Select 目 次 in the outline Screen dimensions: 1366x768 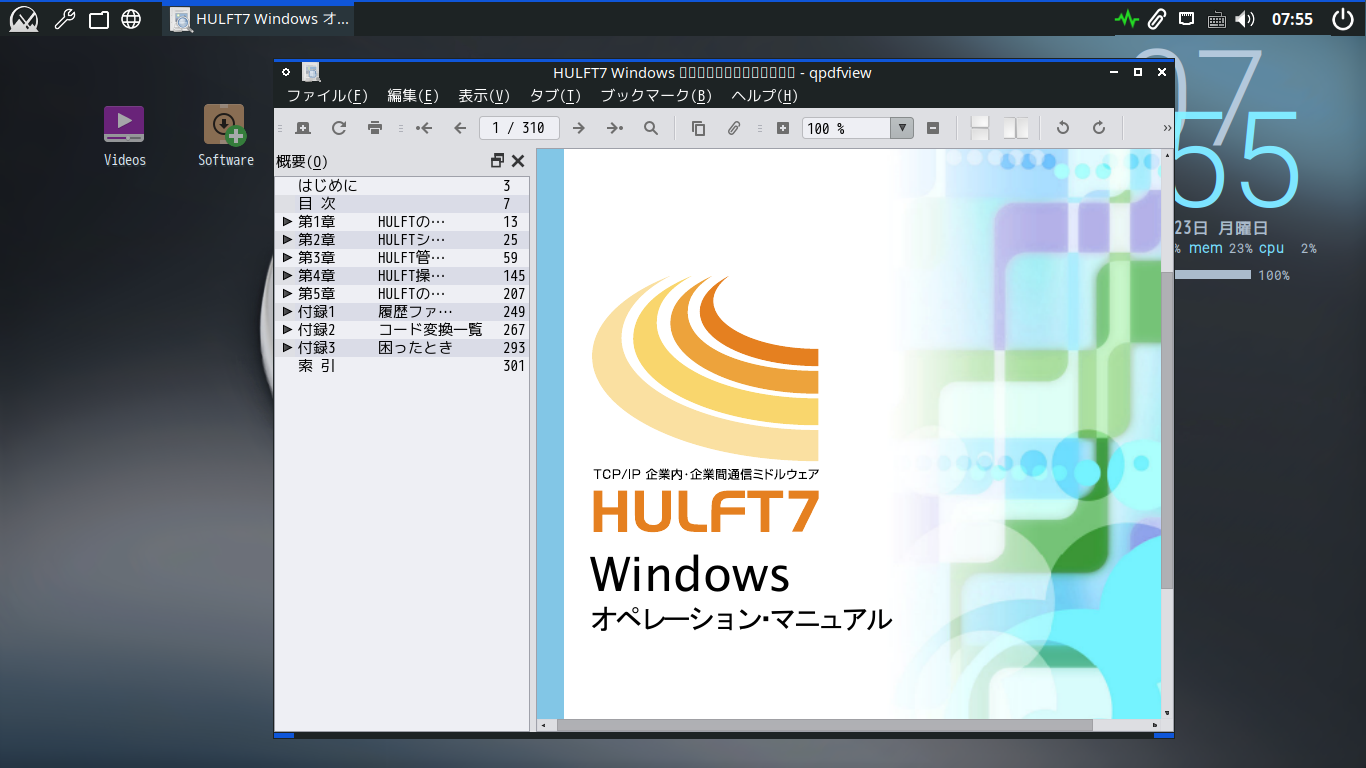tap(317, 204)
